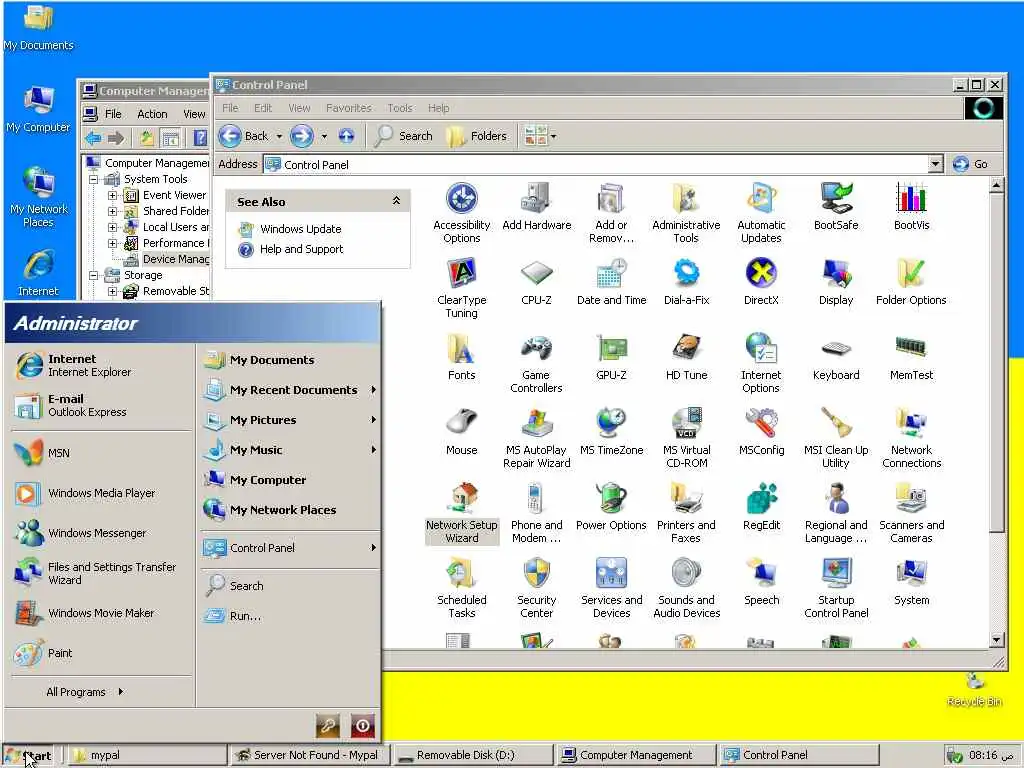
Task: Open All Programs in Start menu
Action: (85, 692)
